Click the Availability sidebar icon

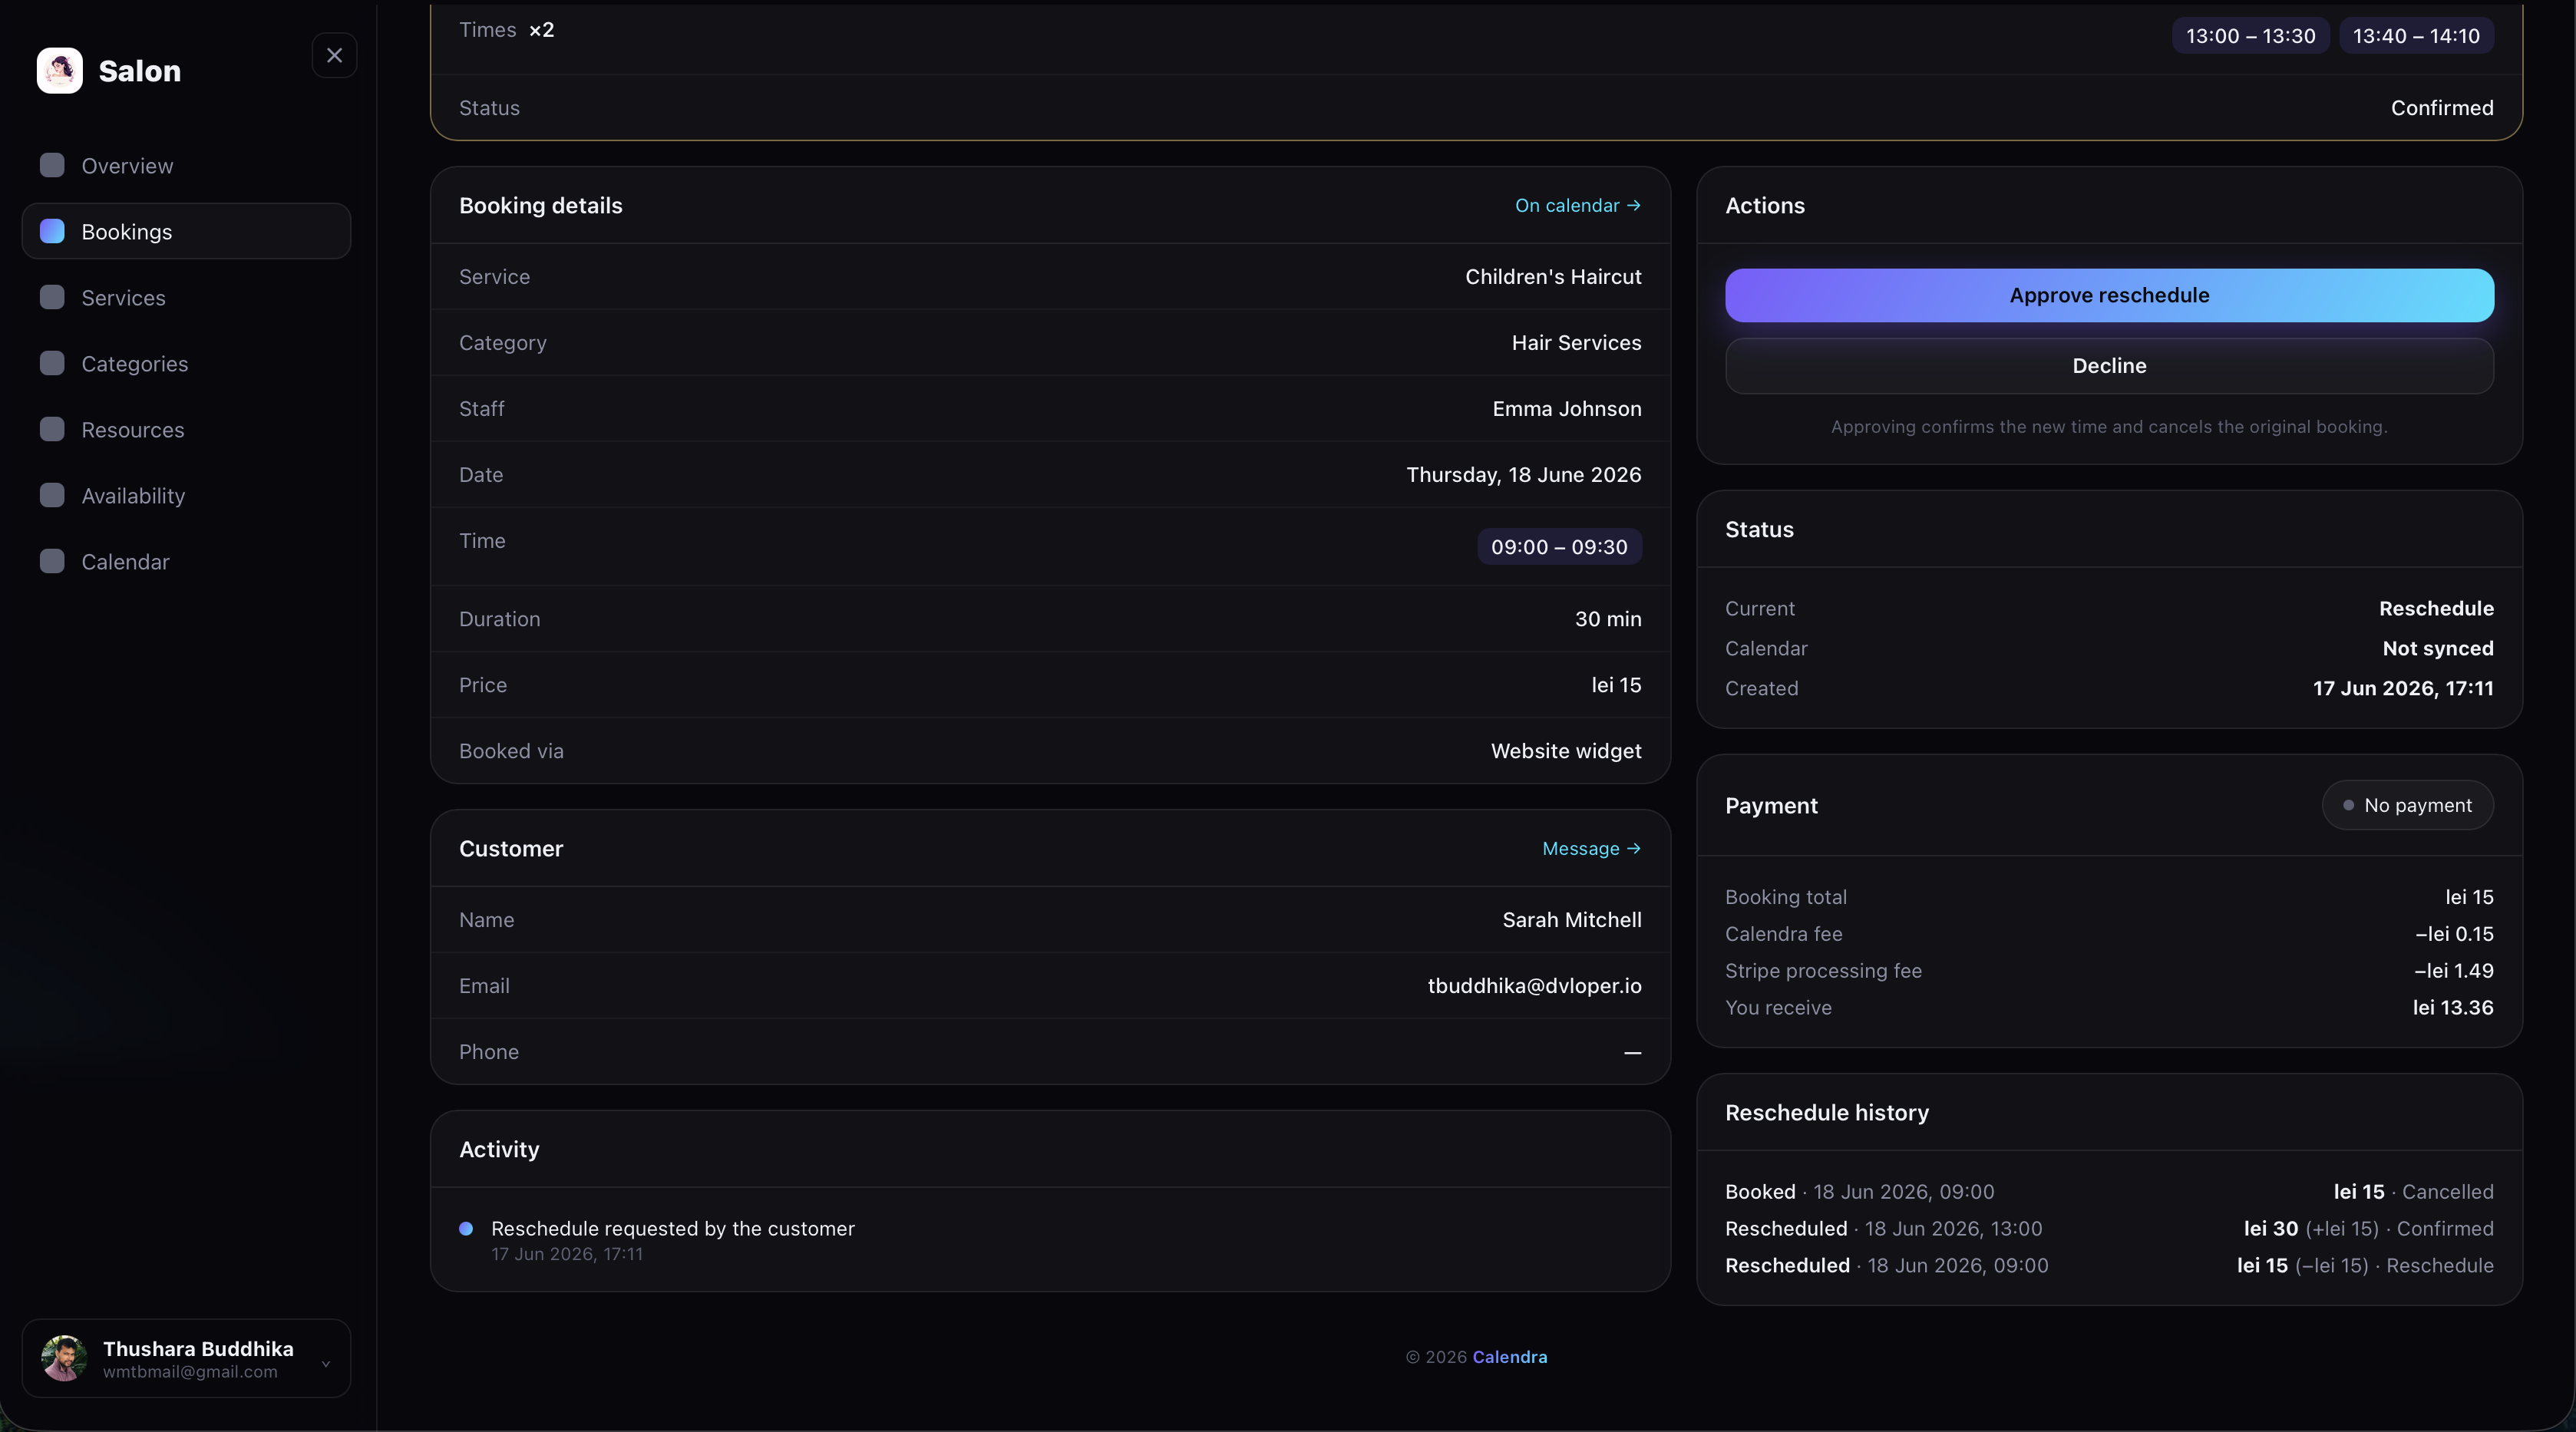coord(52,495)
